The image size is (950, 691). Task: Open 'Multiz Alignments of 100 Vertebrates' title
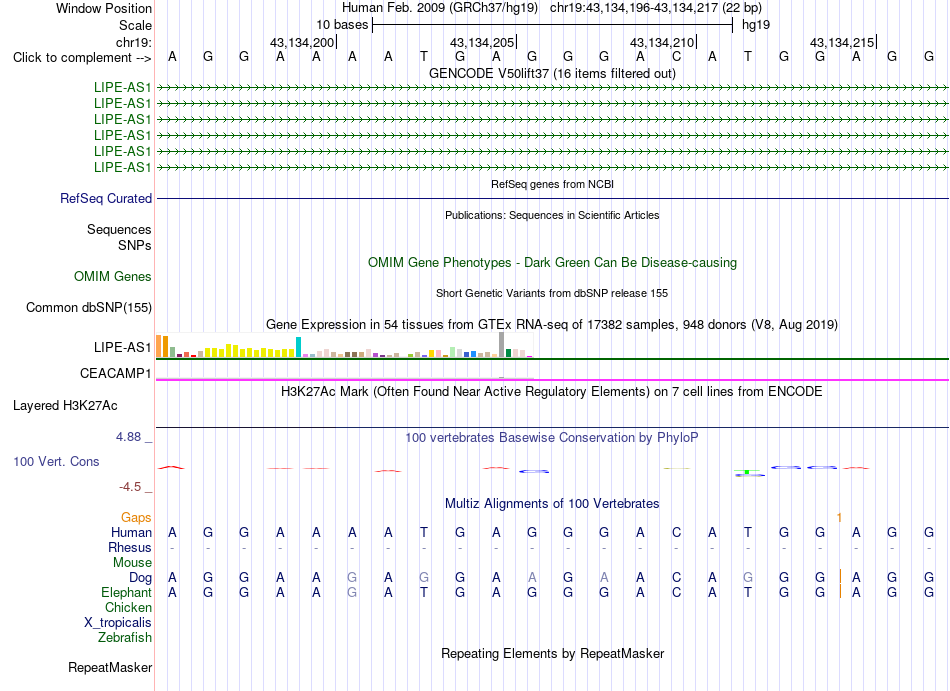pos(552,504)
